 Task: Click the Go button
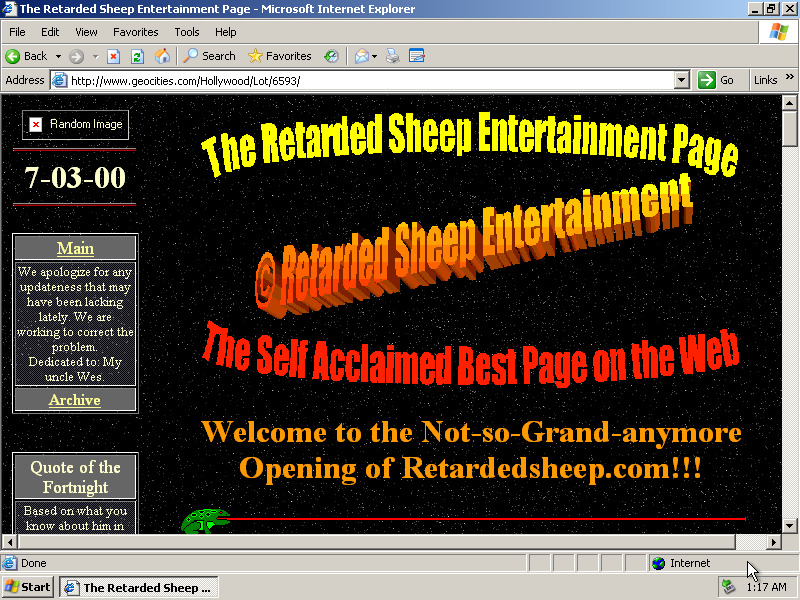pyautogui.click(x=716, y=80)
